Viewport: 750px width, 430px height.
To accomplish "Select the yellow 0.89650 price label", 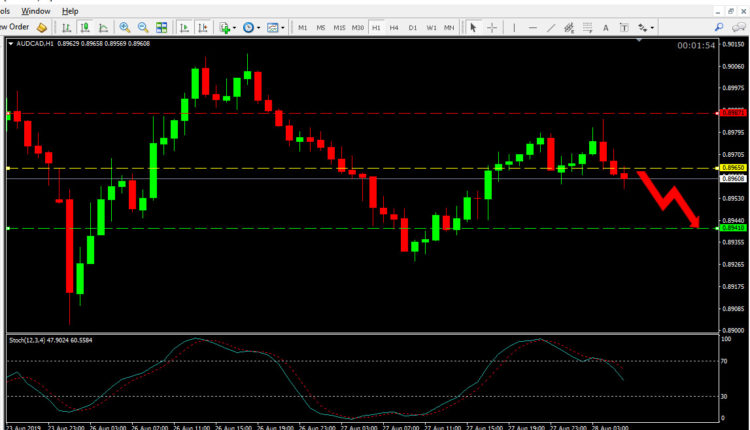I will 733,168.
